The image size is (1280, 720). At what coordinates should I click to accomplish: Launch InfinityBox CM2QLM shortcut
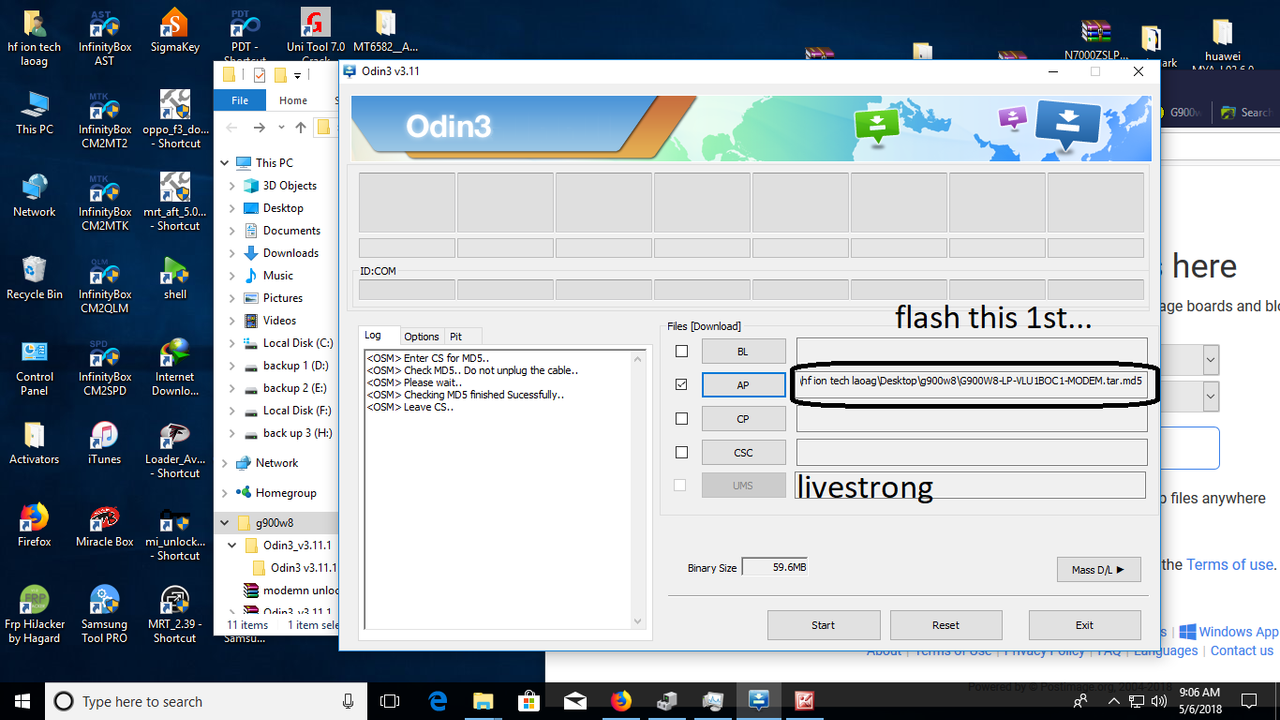104,285
